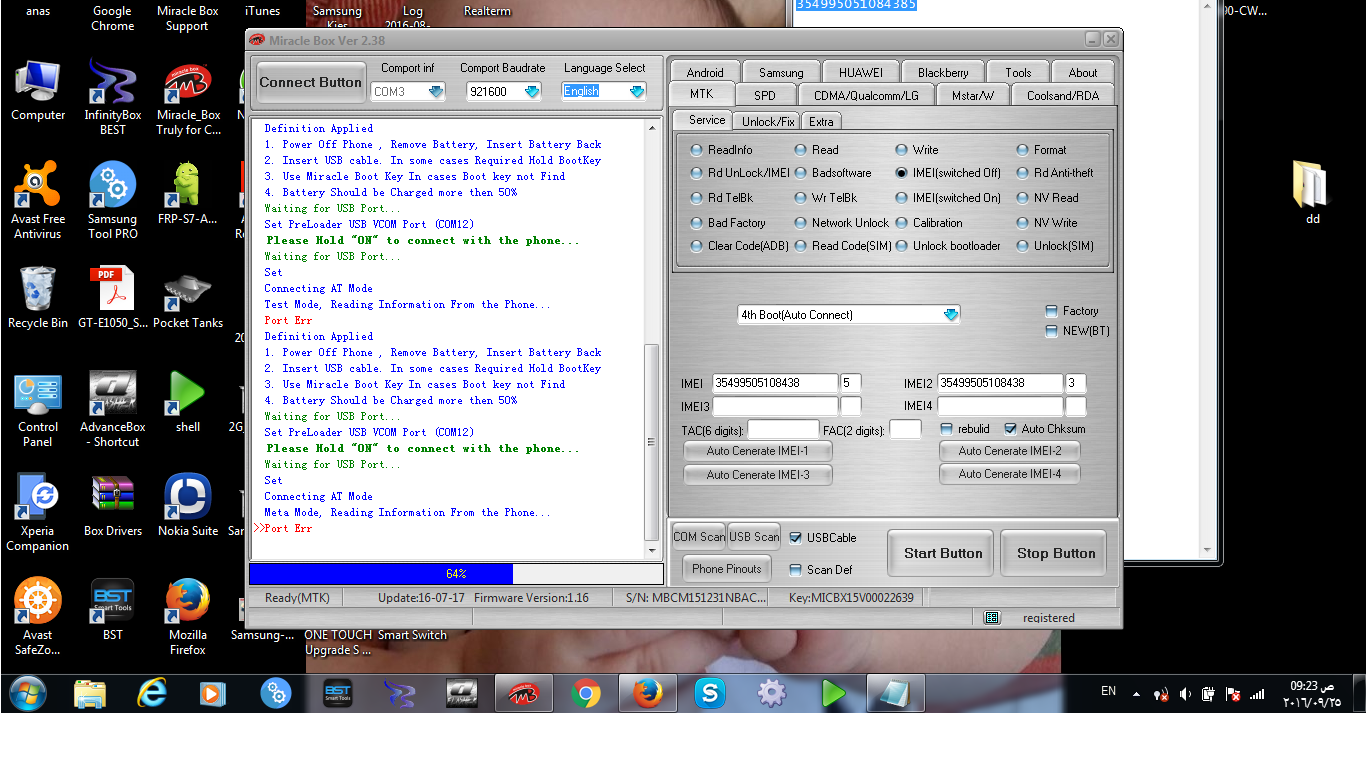This screenshot has width=1366, height=768.
Task: Open Skype taskbar icon
Action: click(710, 692)
